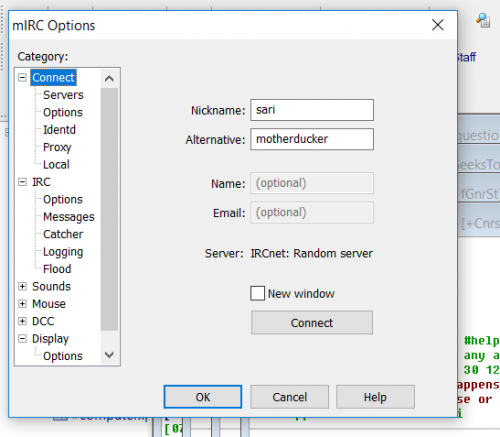The width and height of the screenshot is (500, 437).
Task: Select the DCC category label
Action: click(43, 321)
